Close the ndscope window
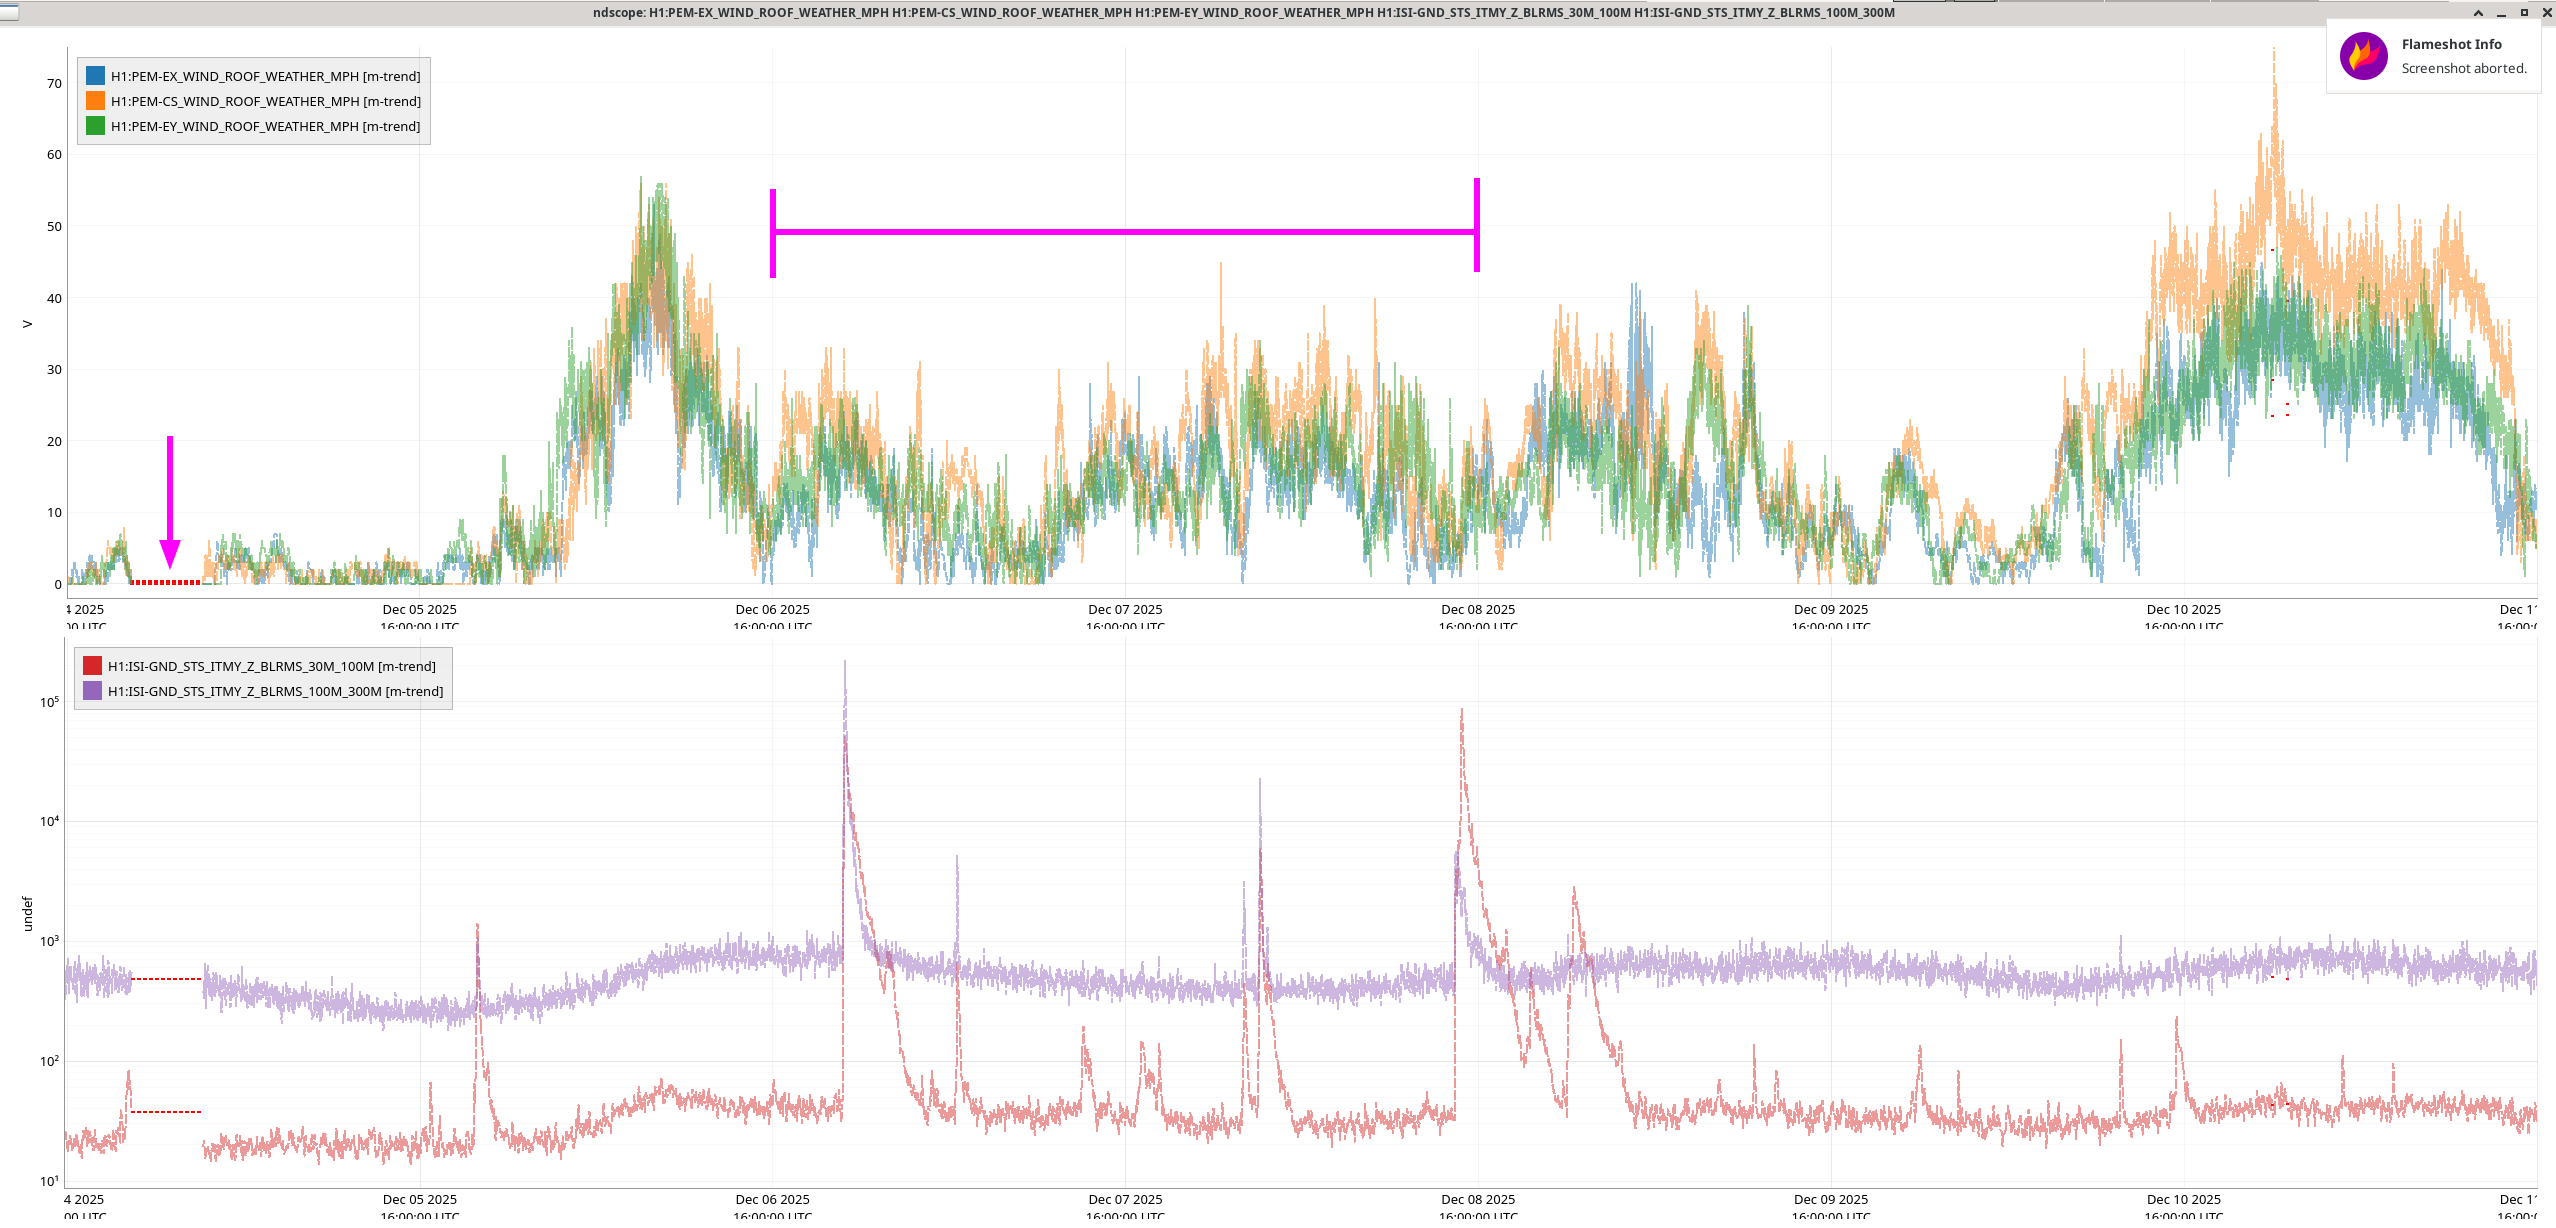The width and height of the screenshot is (2556, 1228). (x=2547, y=13)
